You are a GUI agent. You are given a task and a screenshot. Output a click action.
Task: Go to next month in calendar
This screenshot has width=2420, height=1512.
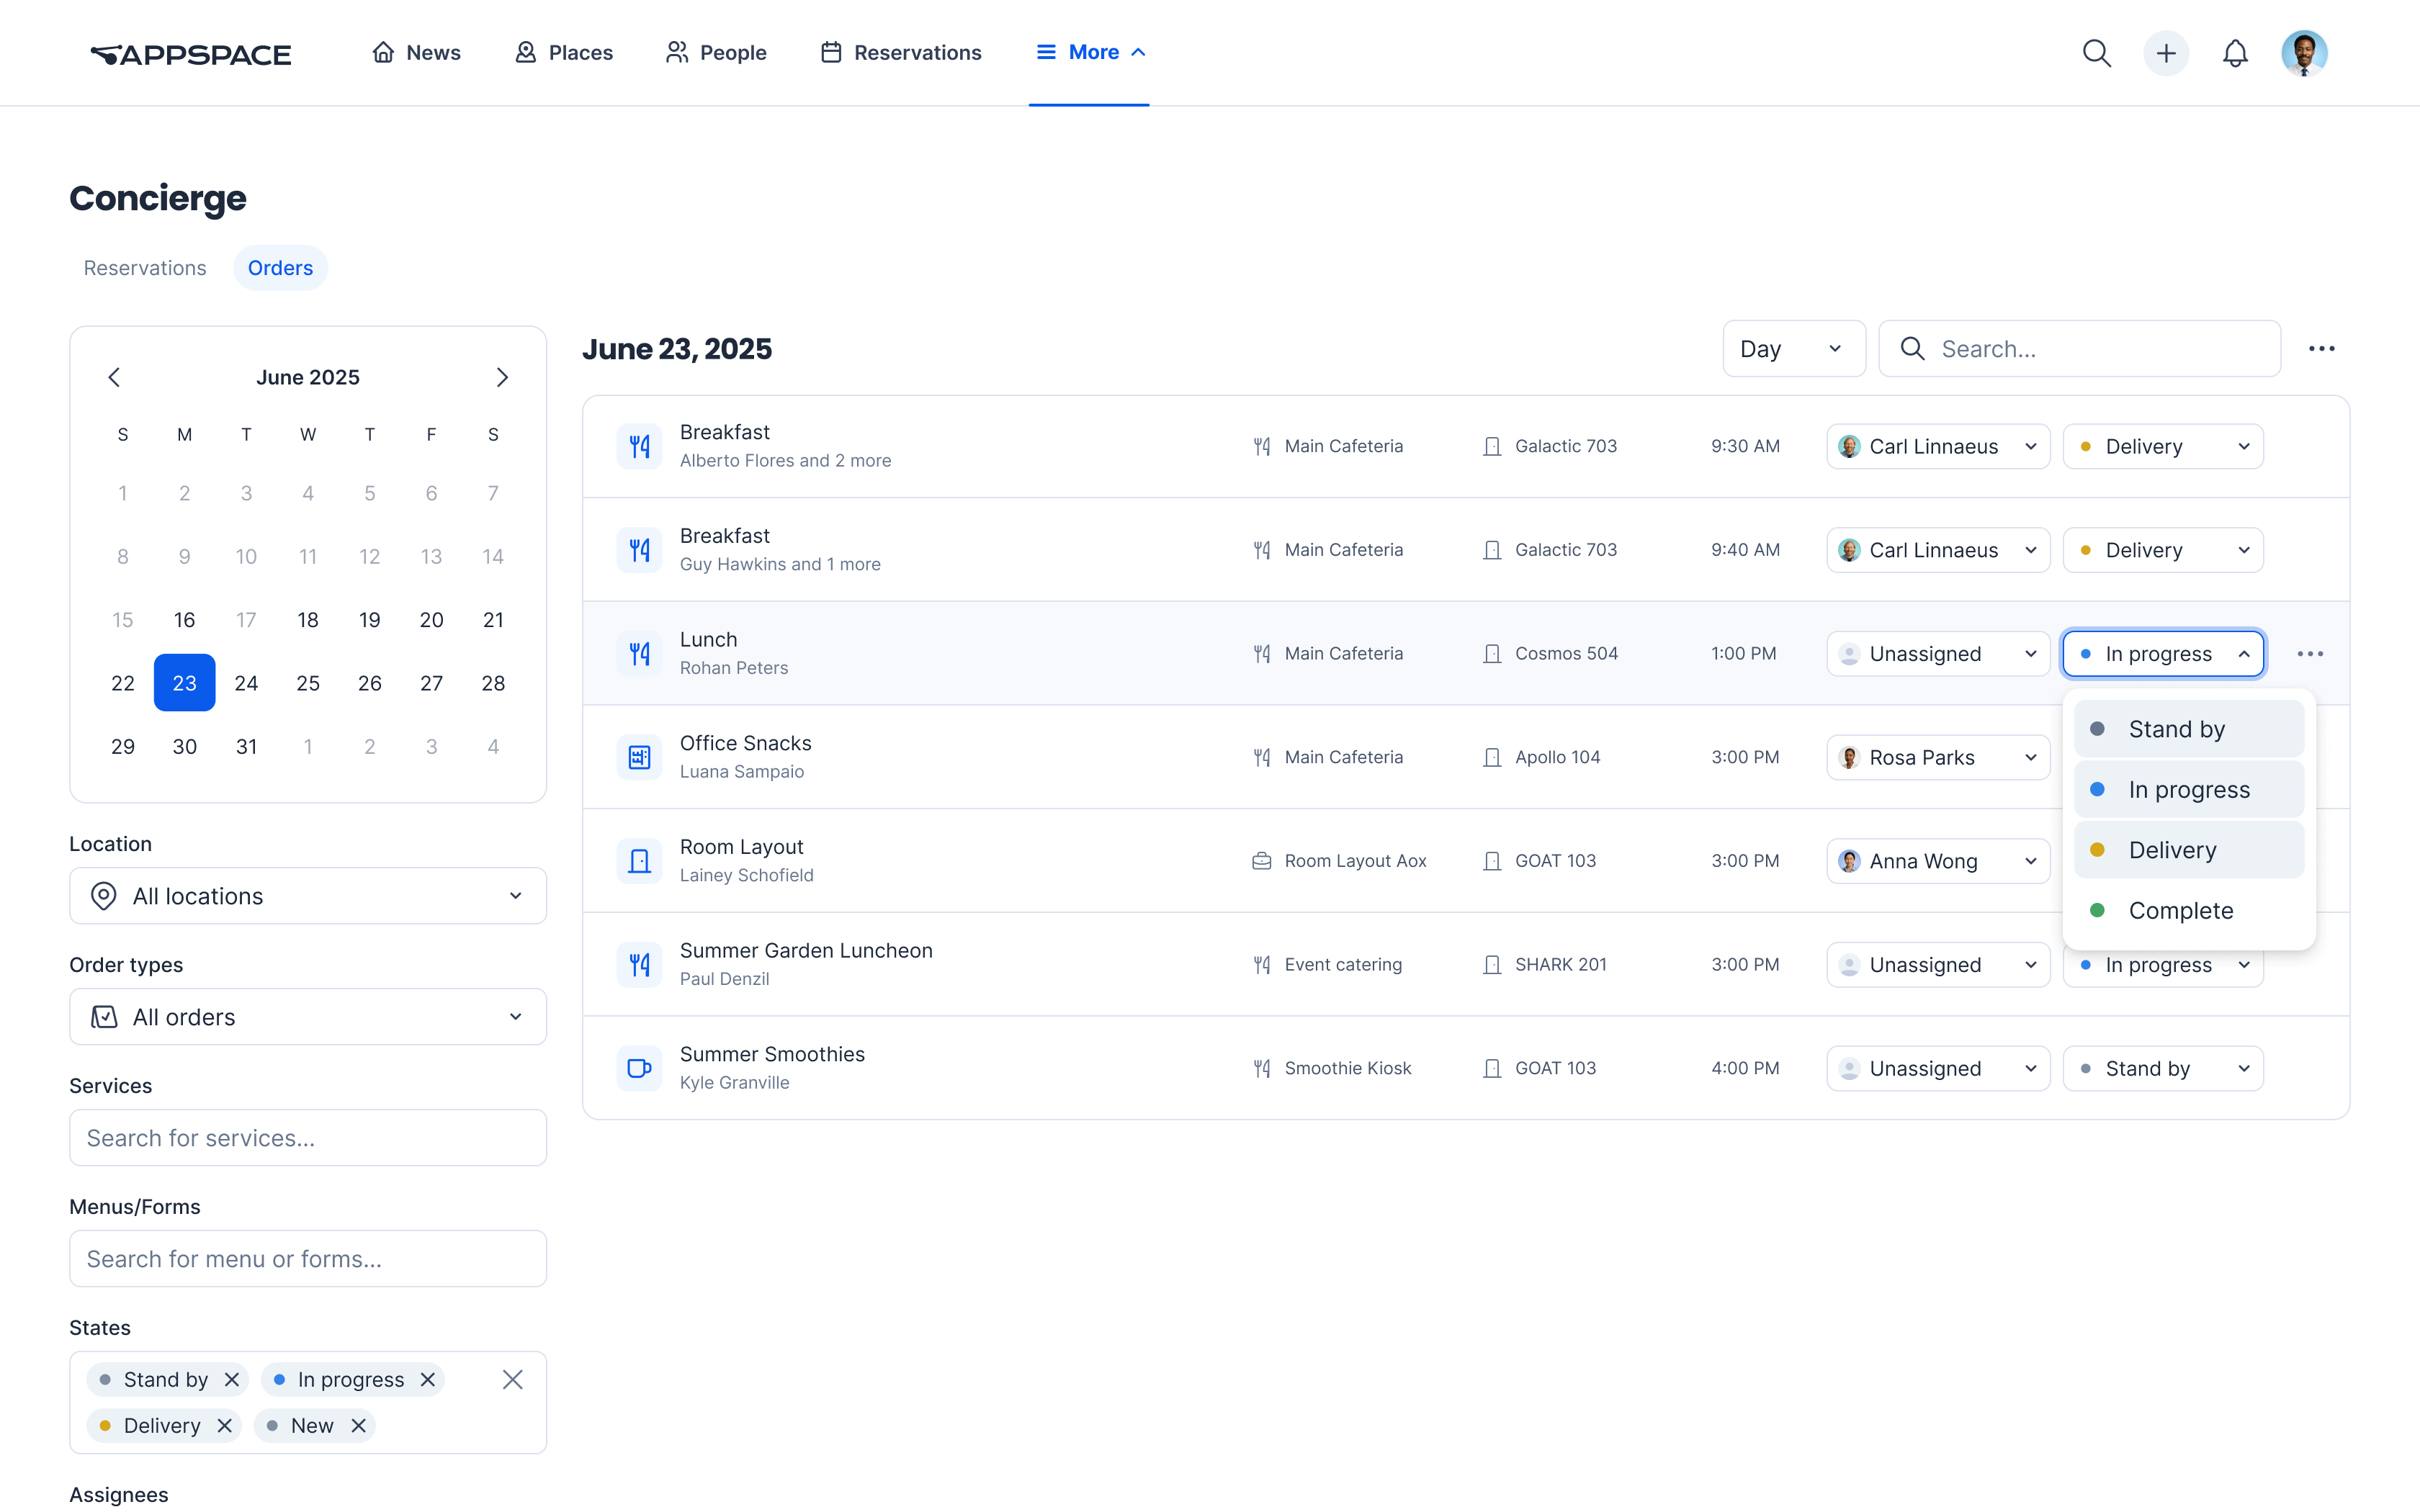pyautogui.click(x=502, y=377)
